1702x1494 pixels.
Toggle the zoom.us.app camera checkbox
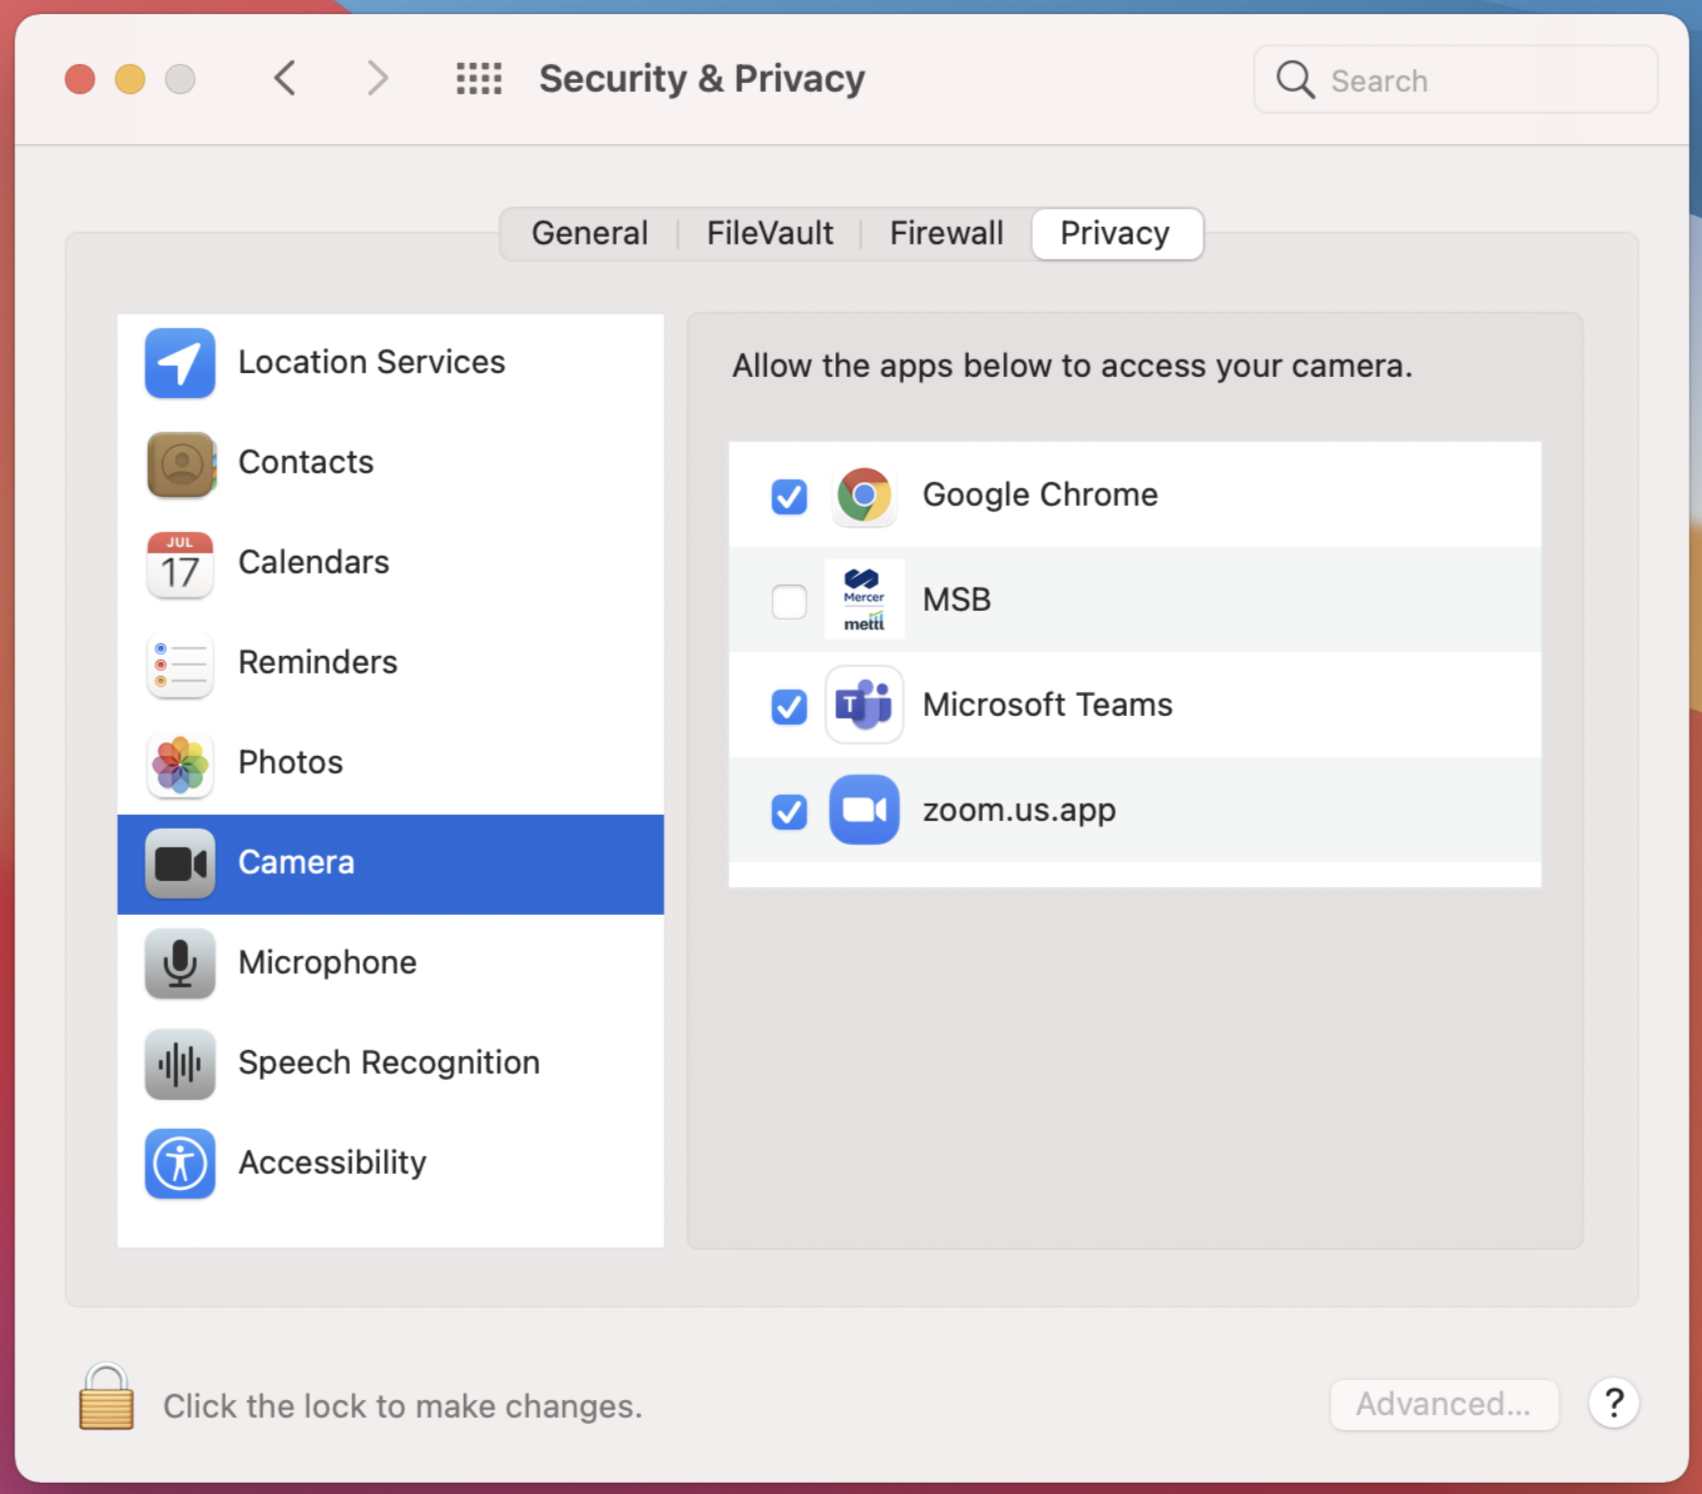click(789, 811)
